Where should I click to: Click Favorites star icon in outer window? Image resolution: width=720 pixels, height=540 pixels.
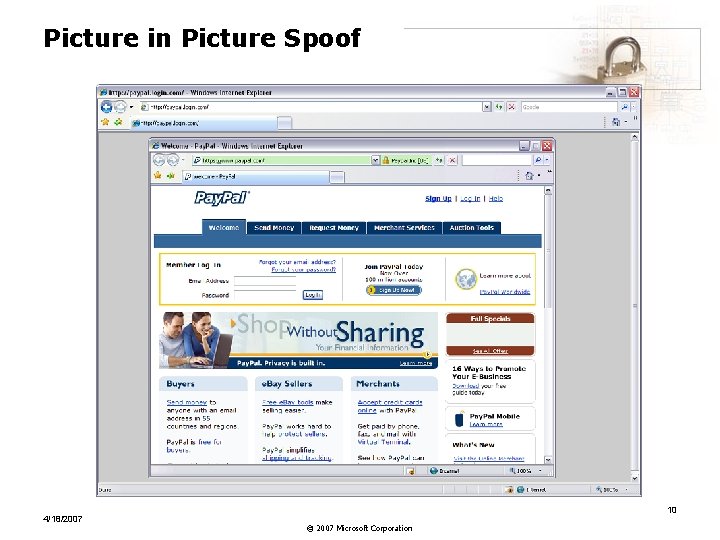coord(105,122)
